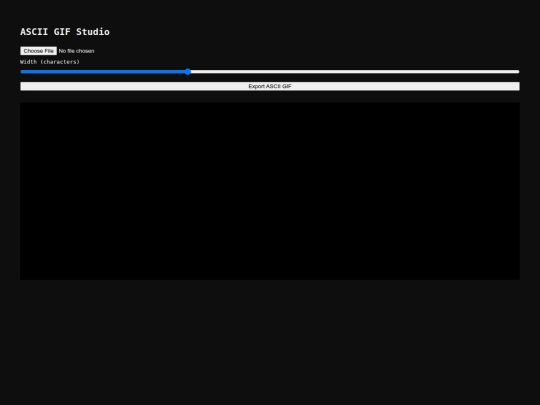Click the 'No file chosen' text
This screenshot has width=540, height=405.
(x=76, y=51)
